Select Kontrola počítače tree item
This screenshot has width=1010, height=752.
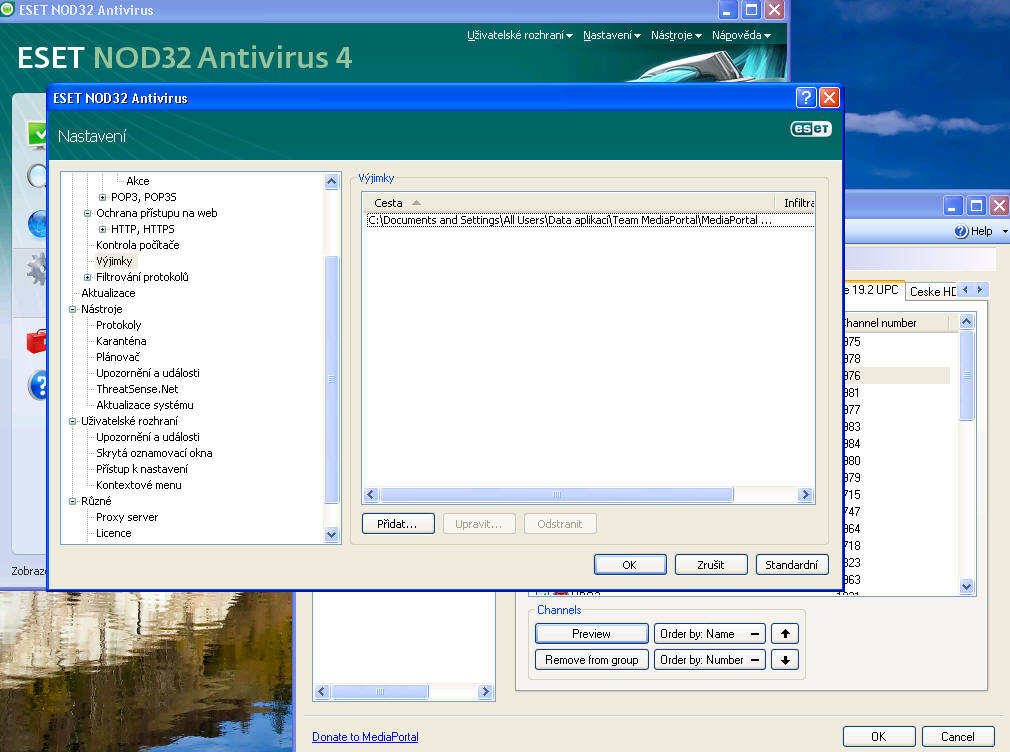coord(138,245)
